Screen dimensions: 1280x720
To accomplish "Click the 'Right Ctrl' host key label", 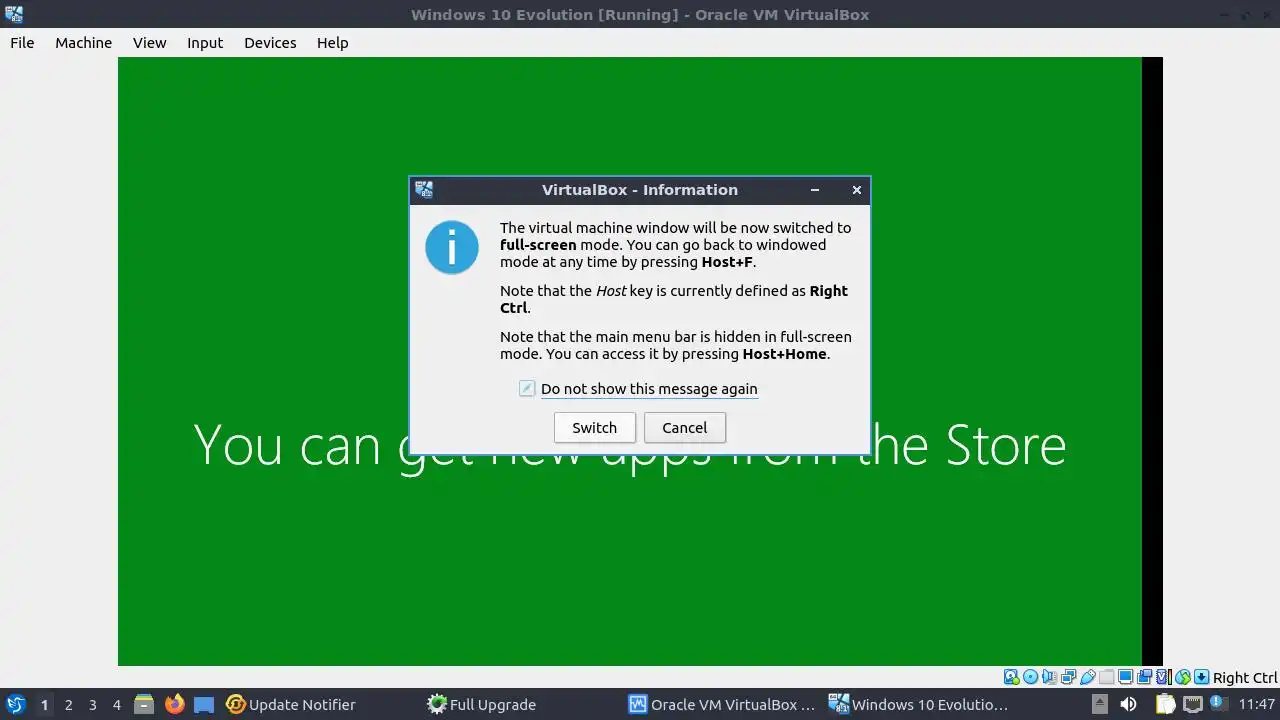I will 1245,677.
